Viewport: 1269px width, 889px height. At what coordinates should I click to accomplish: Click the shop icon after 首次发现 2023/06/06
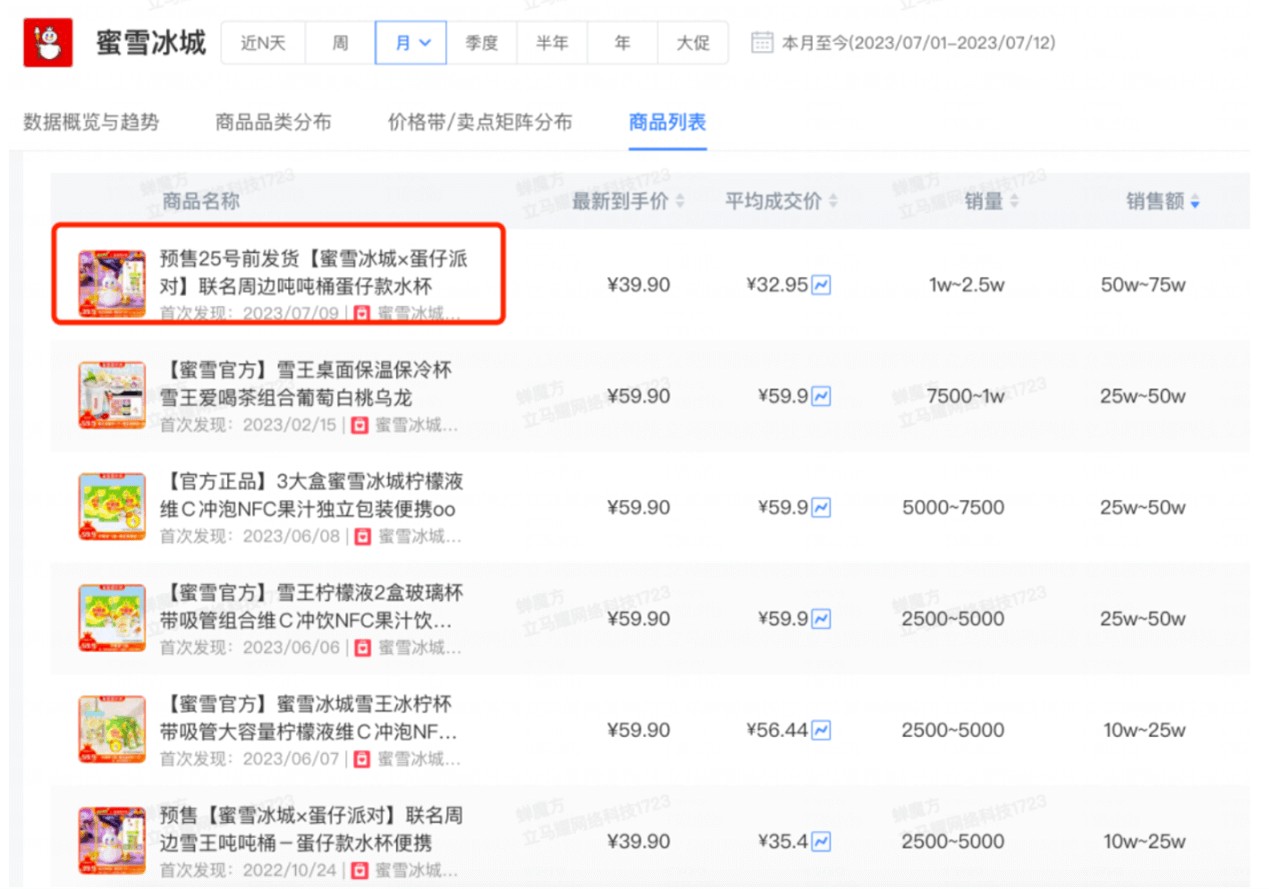362,647
